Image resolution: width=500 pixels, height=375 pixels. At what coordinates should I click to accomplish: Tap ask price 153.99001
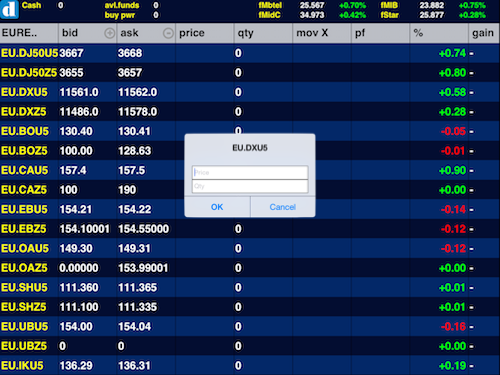click(143, 268)
